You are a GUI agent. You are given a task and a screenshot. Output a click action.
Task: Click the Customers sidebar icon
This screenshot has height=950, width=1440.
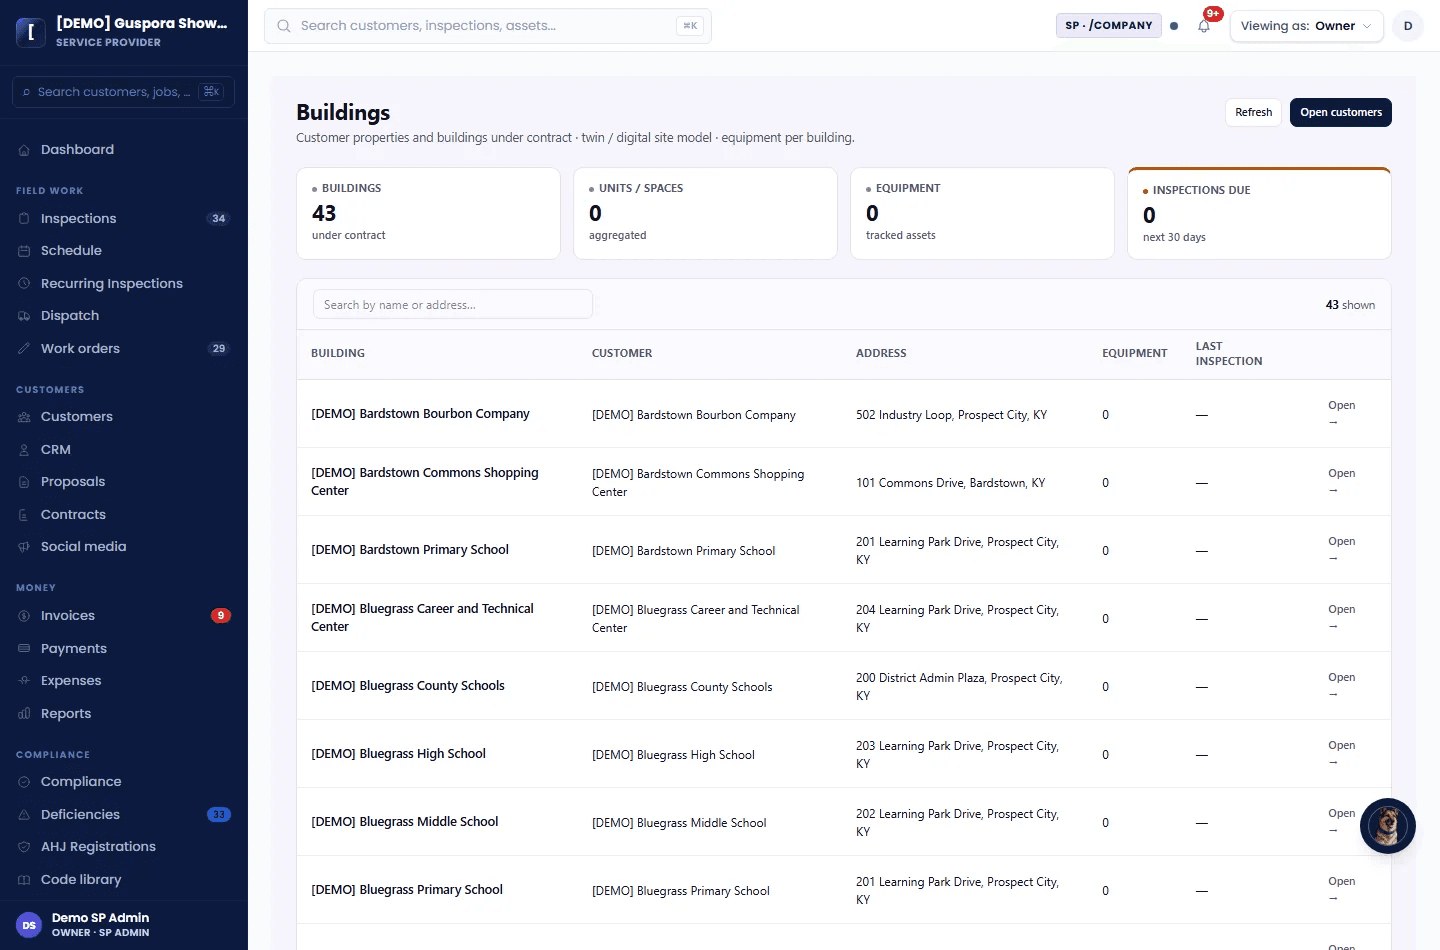tap(24, 417)
